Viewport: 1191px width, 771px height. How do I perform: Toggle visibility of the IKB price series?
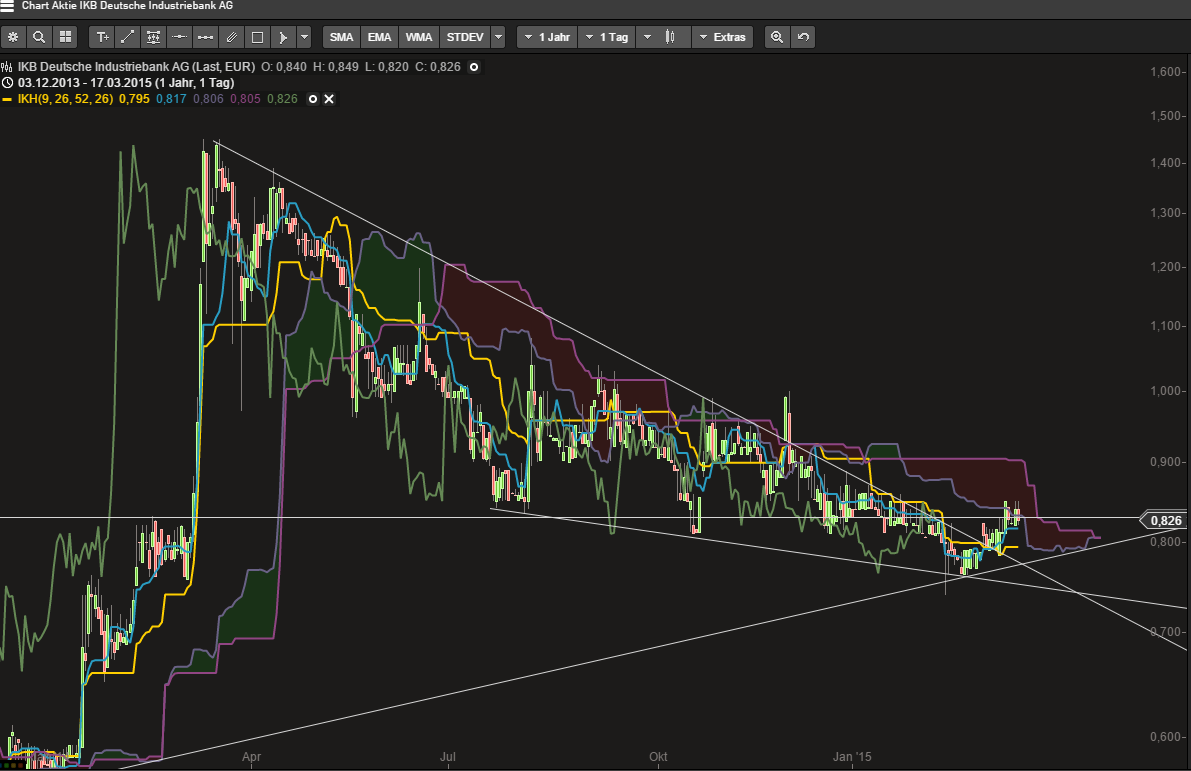474,66
